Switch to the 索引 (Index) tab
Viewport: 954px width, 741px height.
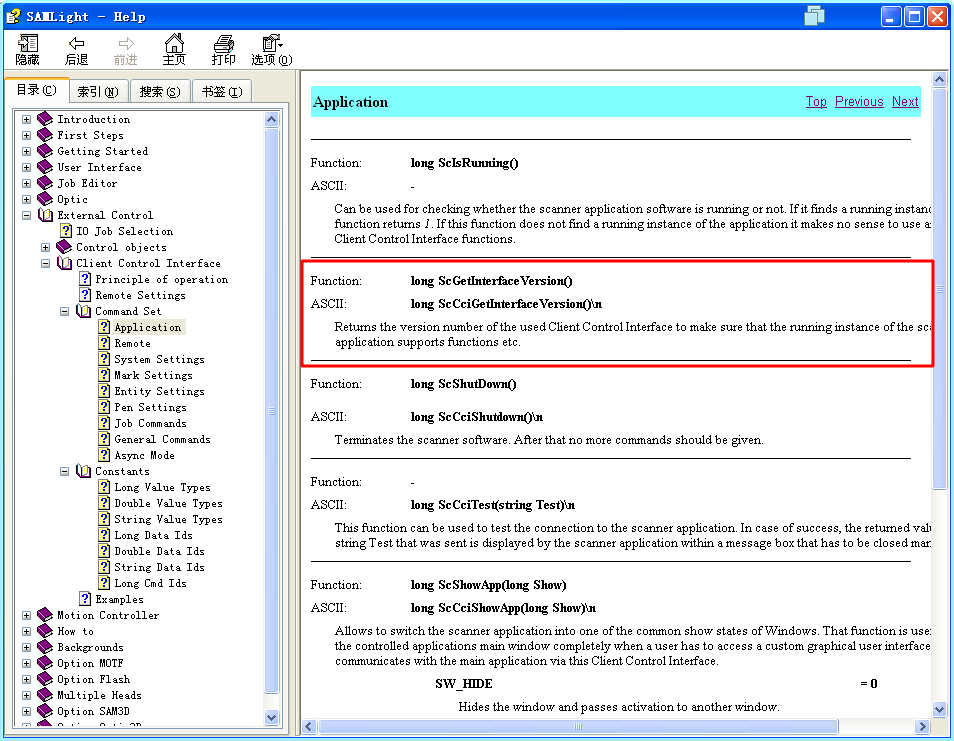pos(99,91)
